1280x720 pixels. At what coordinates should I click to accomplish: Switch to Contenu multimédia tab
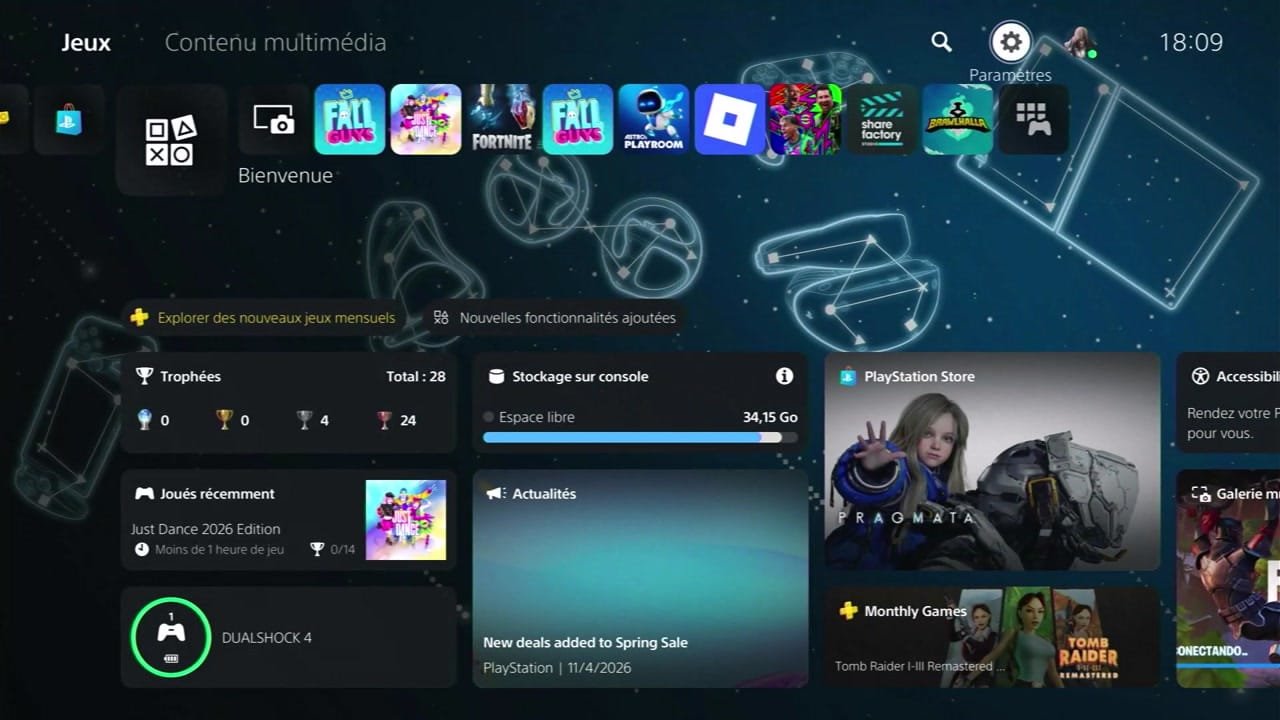pyautogui.click(x=275, y=42)
